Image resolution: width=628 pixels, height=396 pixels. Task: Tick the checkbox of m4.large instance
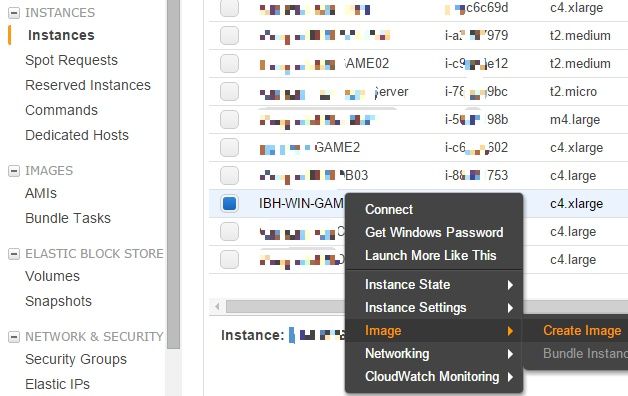pyautogui.click(x=229, y=119)
